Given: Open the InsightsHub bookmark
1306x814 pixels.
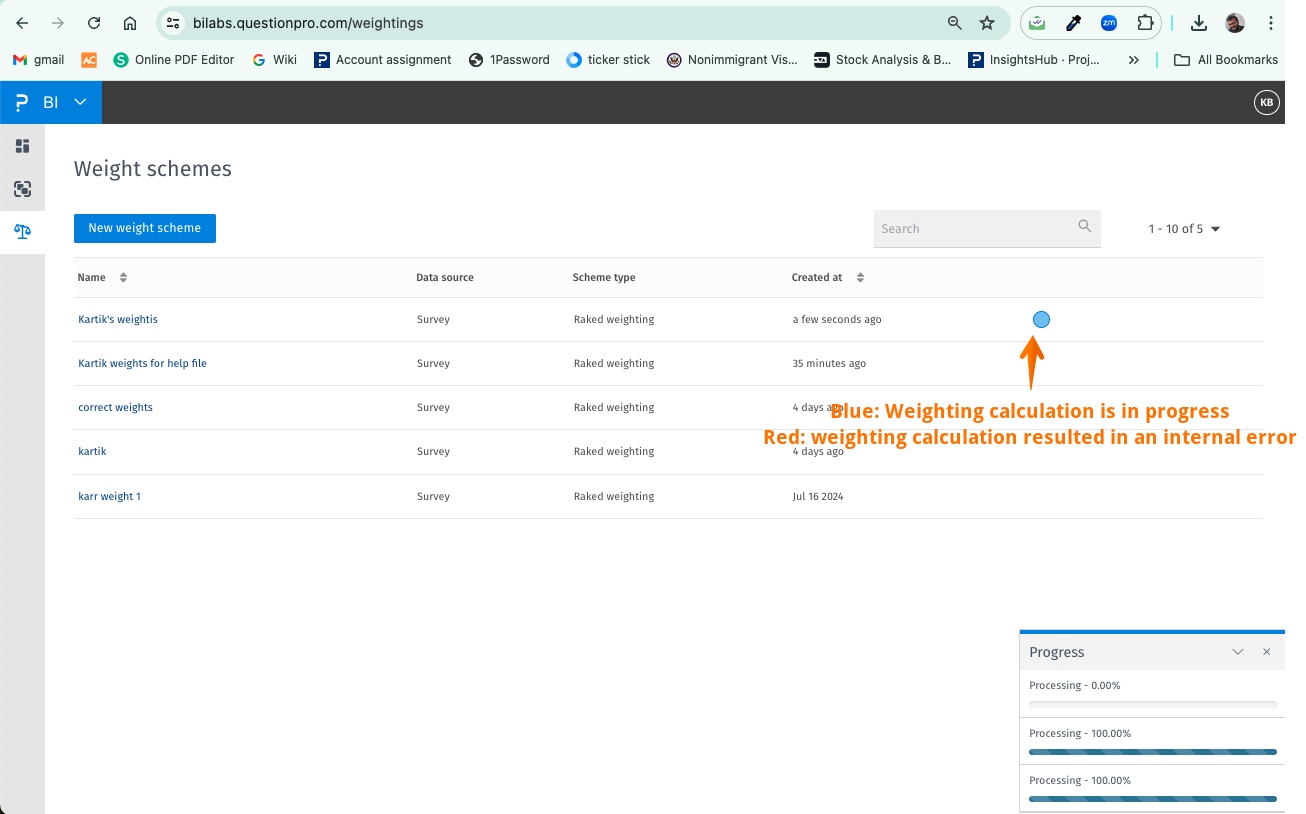Looking at the screenshot, I should click(1034, 60).
